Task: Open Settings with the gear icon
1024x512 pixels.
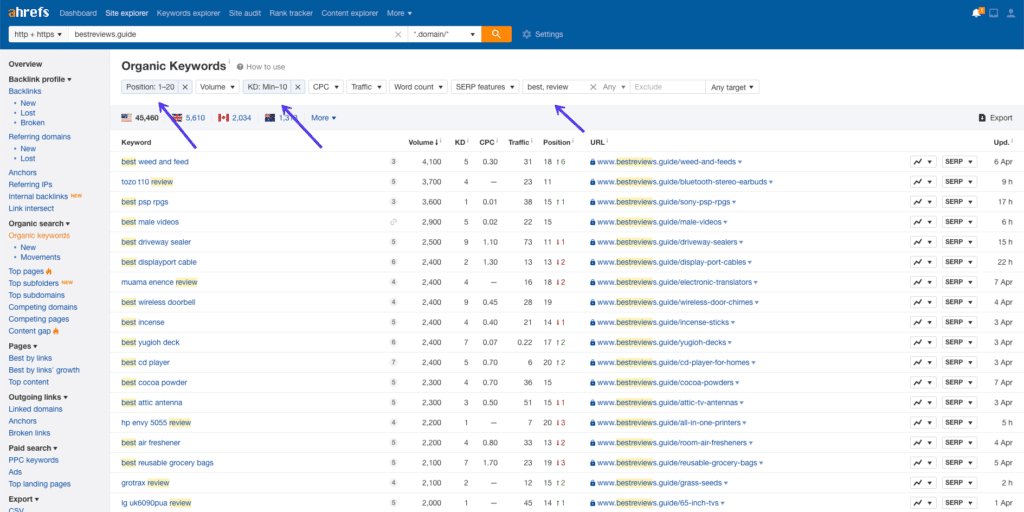Action: pos(543,34)
